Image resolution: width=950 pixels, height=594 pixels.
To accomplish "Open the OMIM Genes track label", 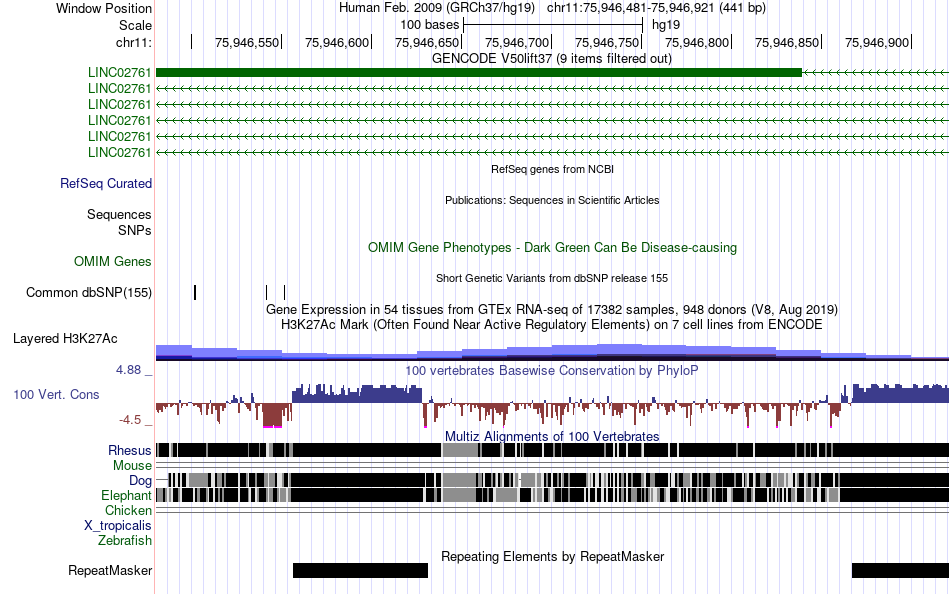I will click(113, 262).
